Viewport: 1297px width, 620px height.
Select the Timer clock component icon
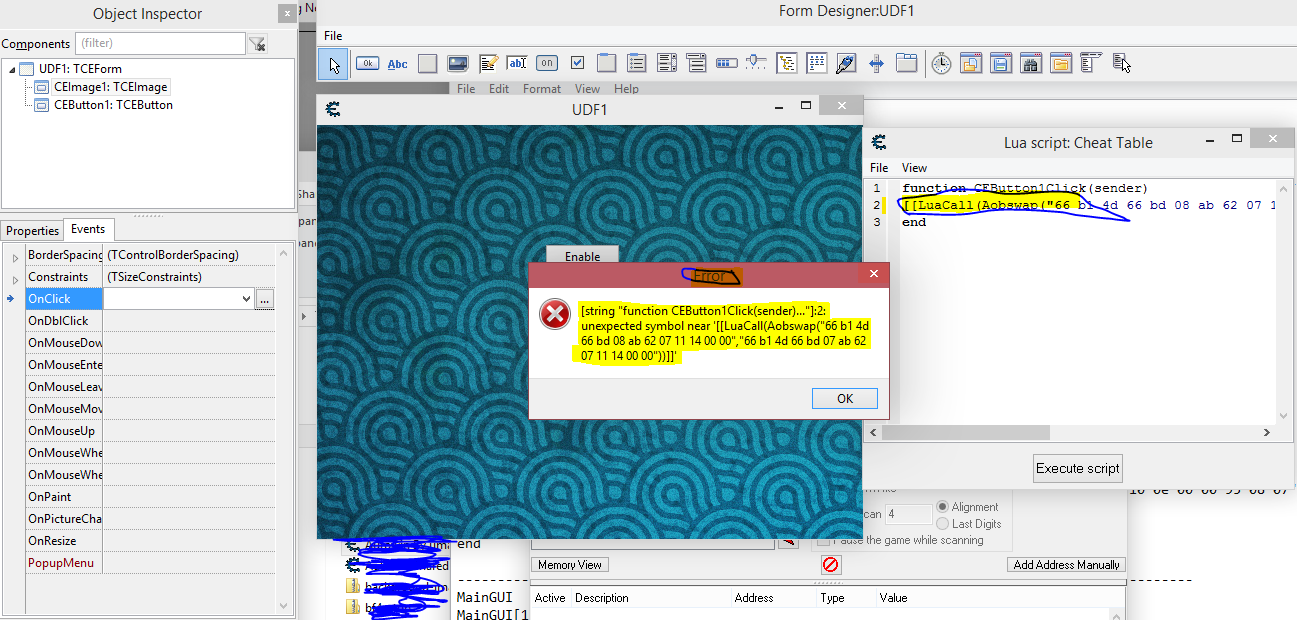pos(941,64)
